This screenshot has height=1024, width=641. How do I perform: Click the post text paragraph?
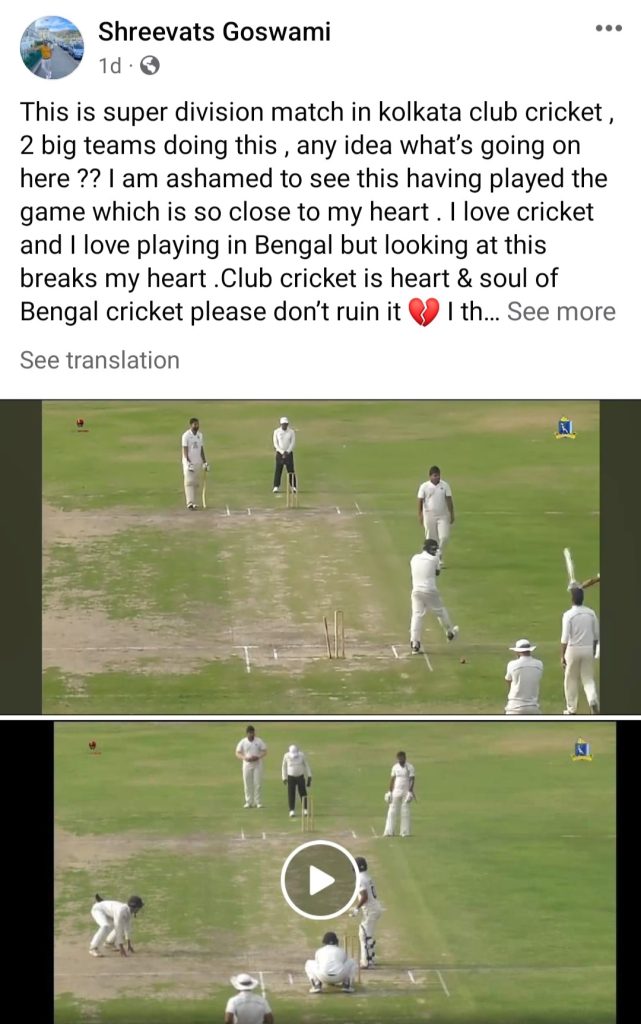click(318, 212)
